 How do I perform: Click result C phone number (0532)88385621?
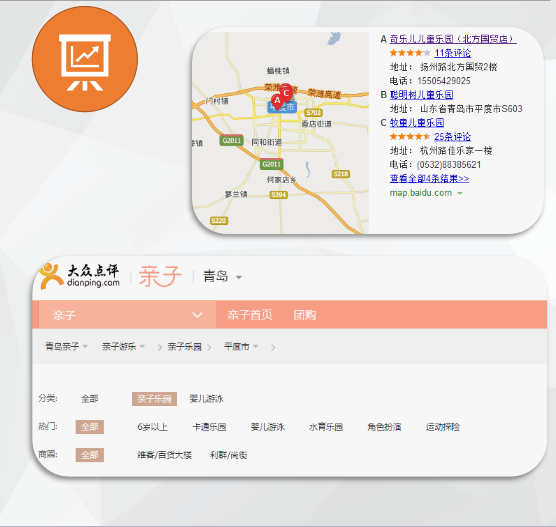coord(449,165)
